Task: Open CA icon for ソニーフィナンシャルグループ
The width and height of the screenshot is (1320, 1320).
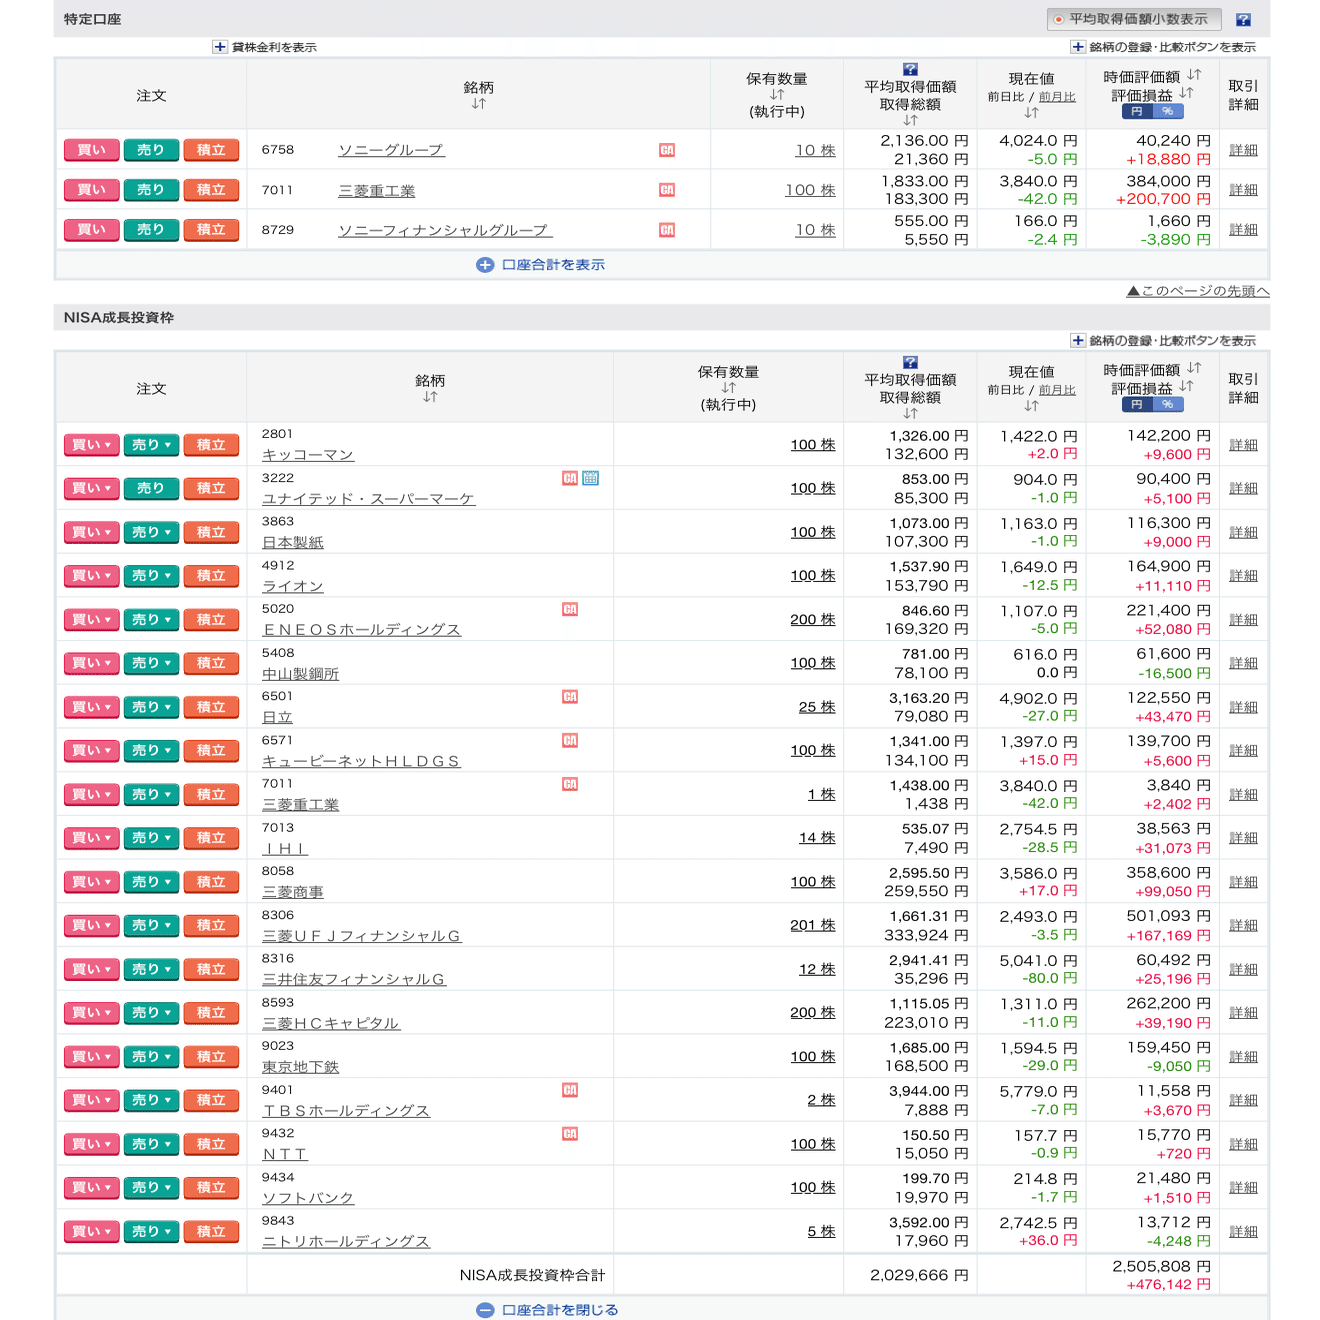Action: pyautogui.click(x=667, y=230)
